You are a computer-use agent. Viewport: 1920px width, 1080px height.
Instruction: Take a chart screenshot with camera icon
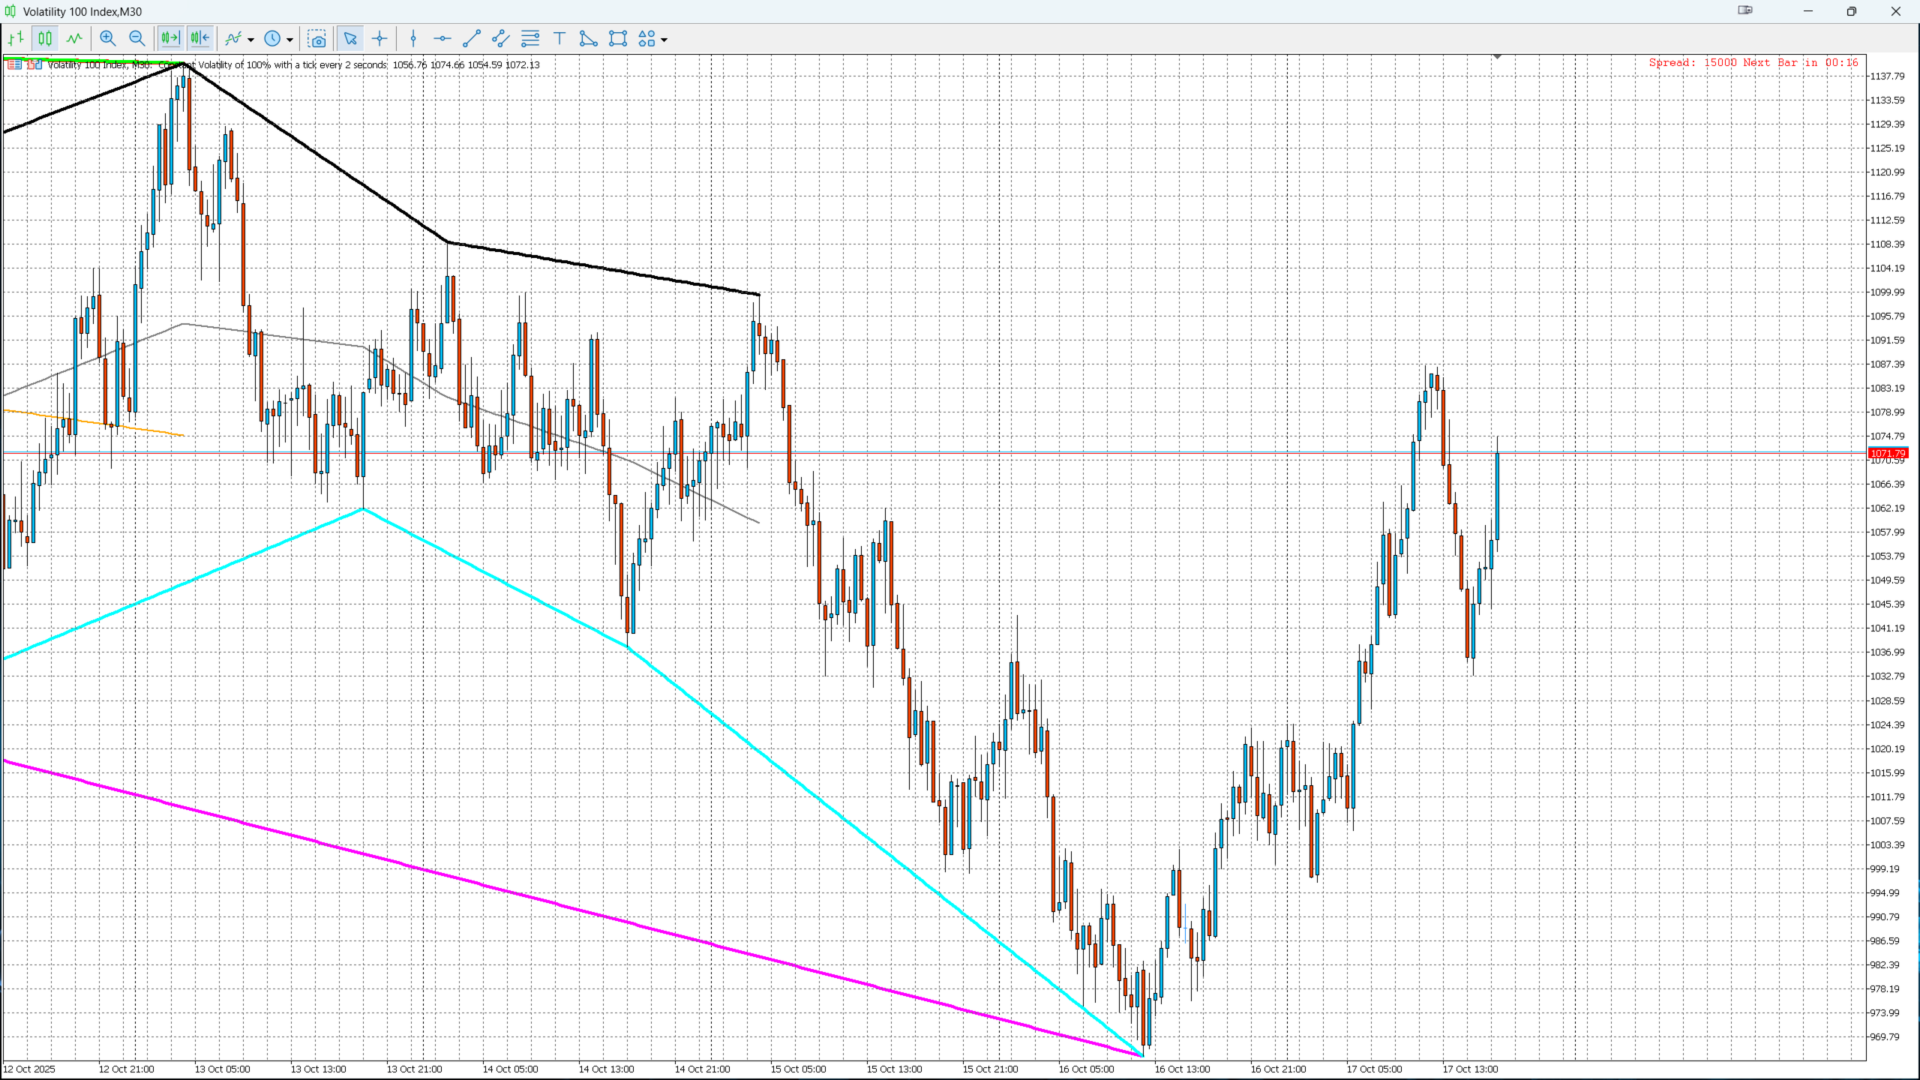[317, 39]
